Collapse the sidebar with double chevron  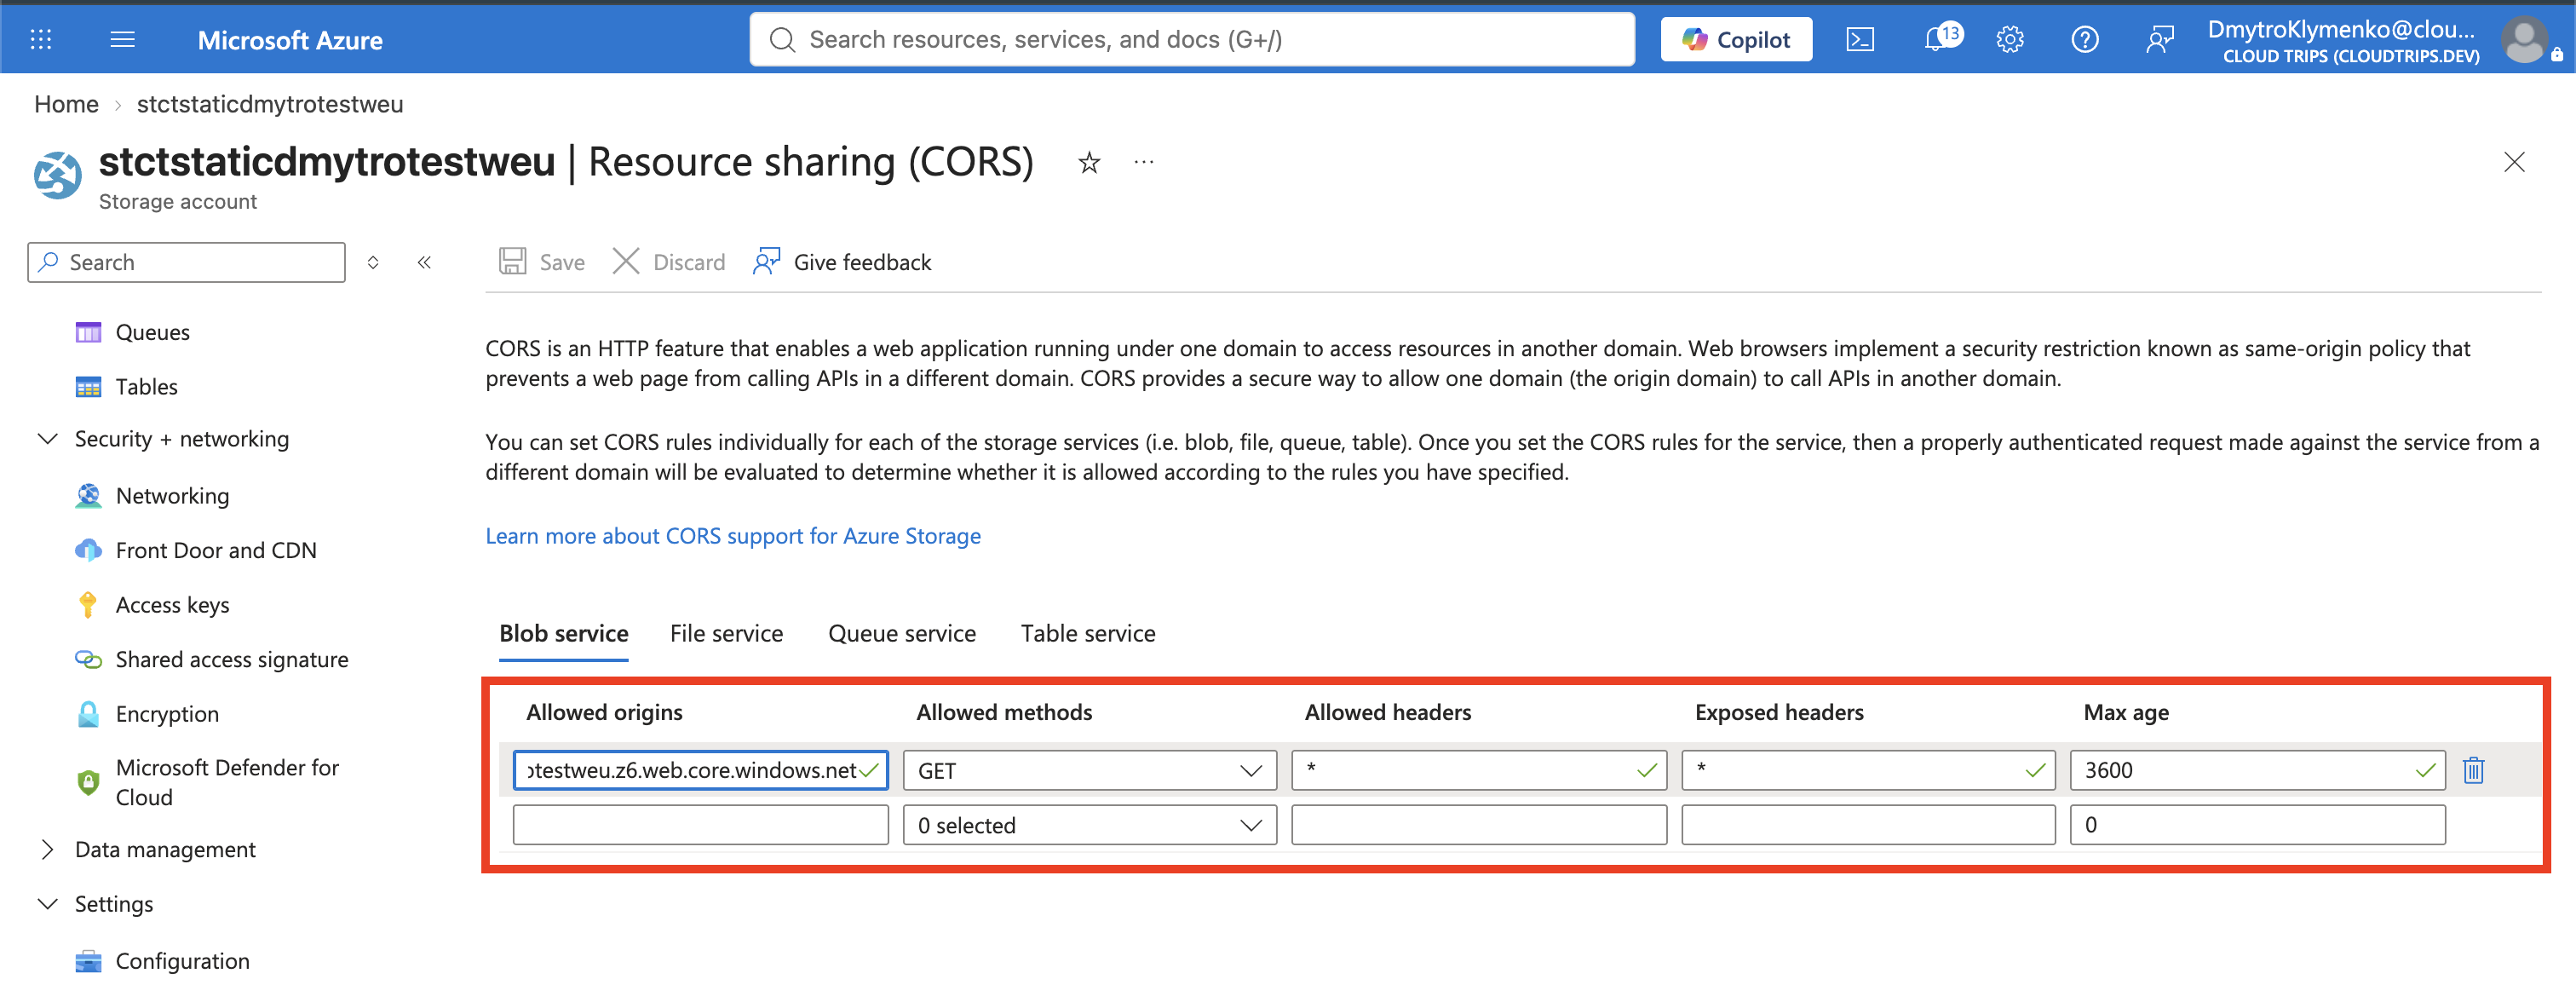pos(424,262)
